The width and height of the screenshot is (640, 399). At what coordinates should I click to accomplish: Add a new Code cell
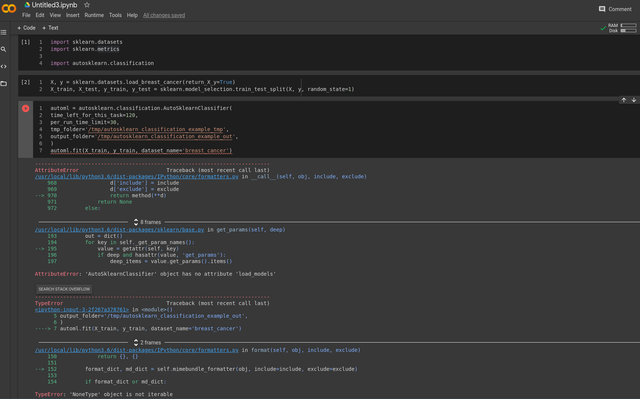click(x=27, y=28)
